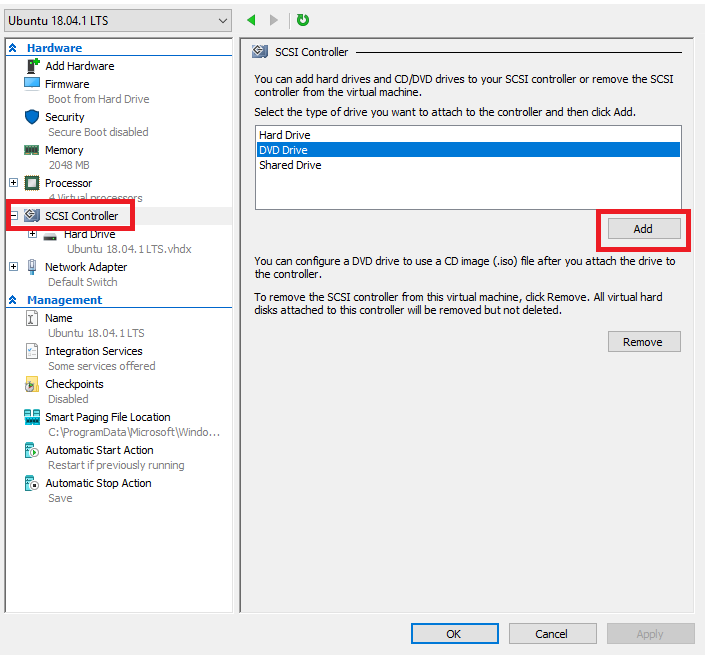Click the SCSI Controller tree icon
705x655 pixels.
point(32,215)
